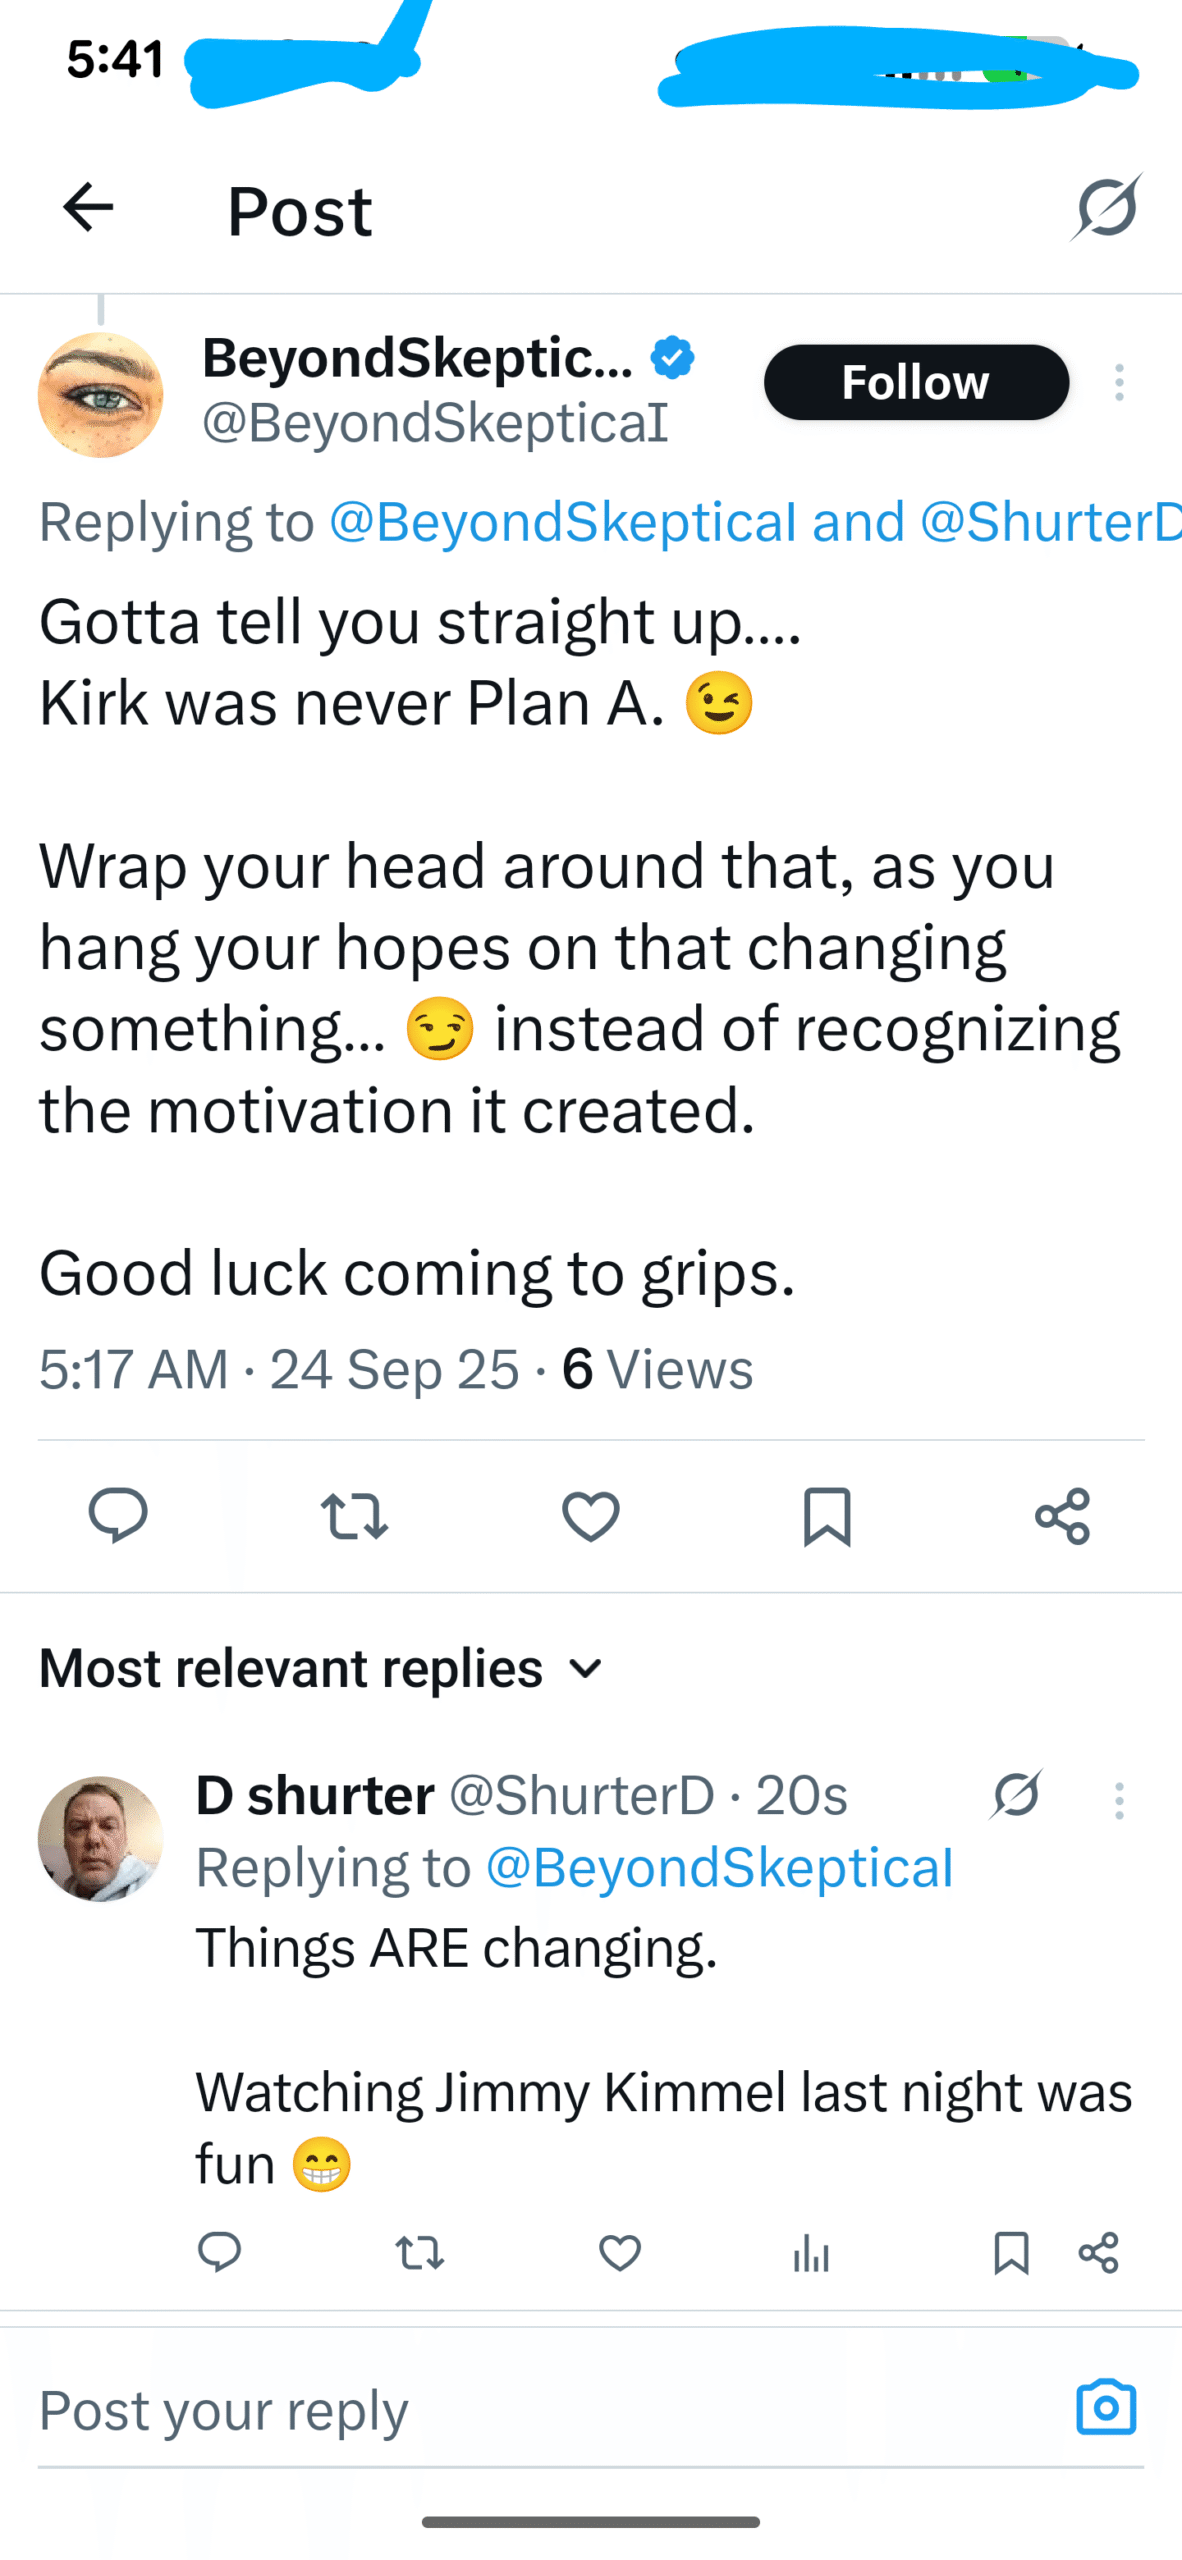Tap the back arrow icon

[x=88, y=208]
